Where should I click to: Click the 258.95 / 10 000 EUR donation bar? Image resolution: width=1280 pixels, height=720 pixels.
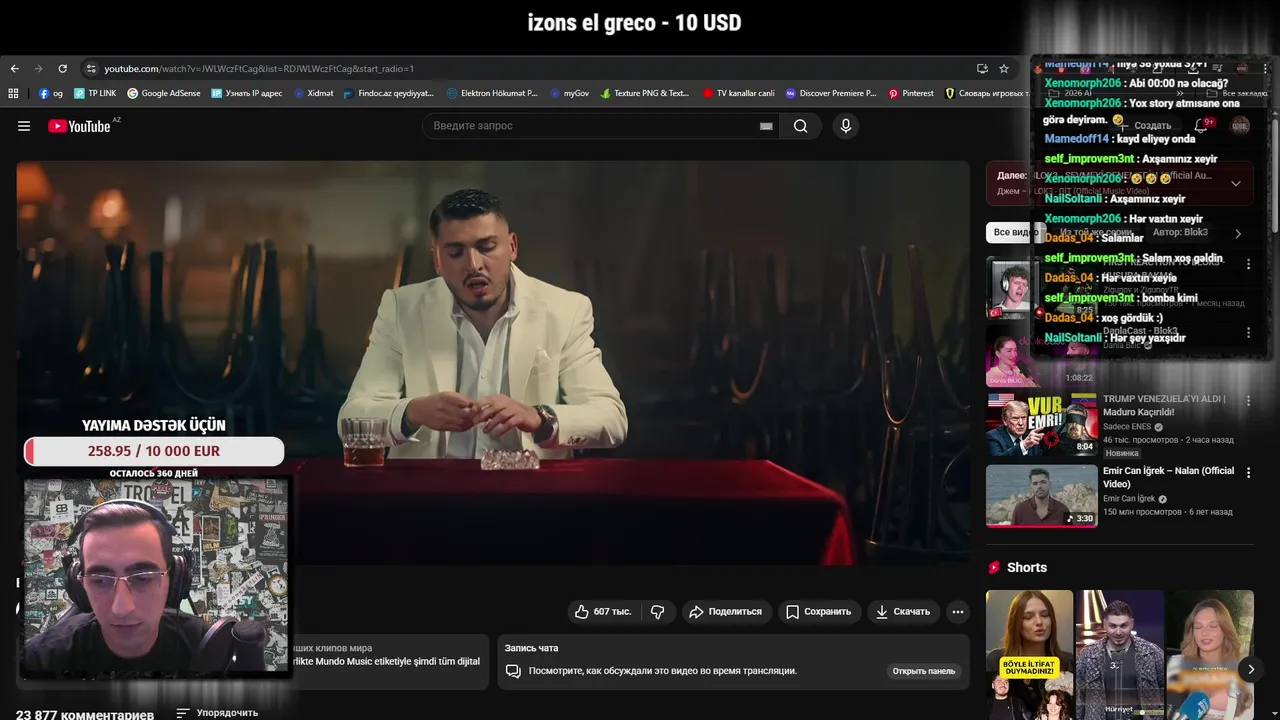[154, 451]
